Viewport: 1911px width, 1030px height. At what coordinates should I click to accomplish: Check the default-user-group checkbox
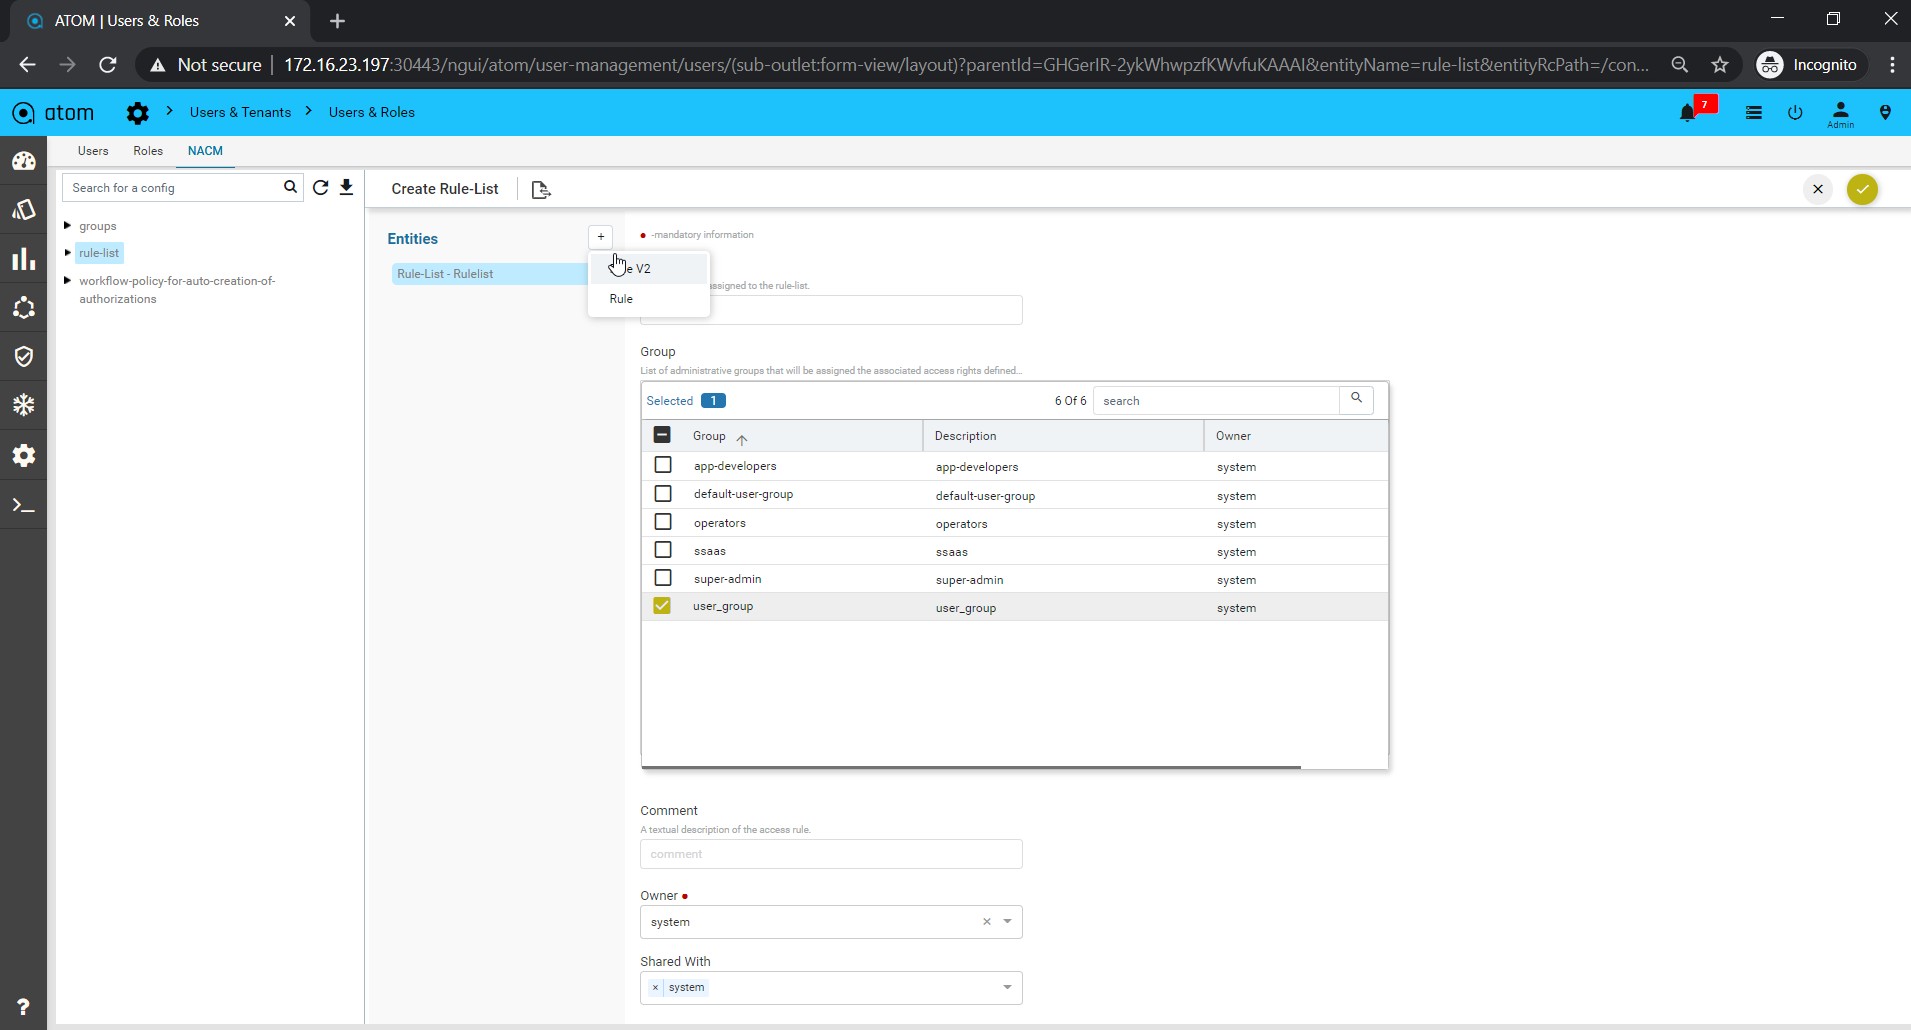tap(662, 494)
